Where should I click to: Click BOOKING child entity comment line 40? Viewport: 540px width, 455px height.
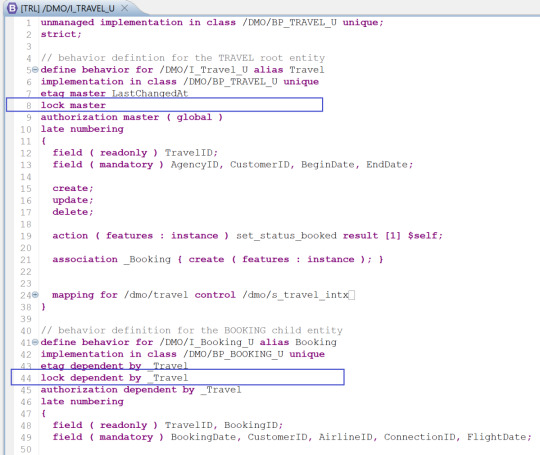point(192,330)
